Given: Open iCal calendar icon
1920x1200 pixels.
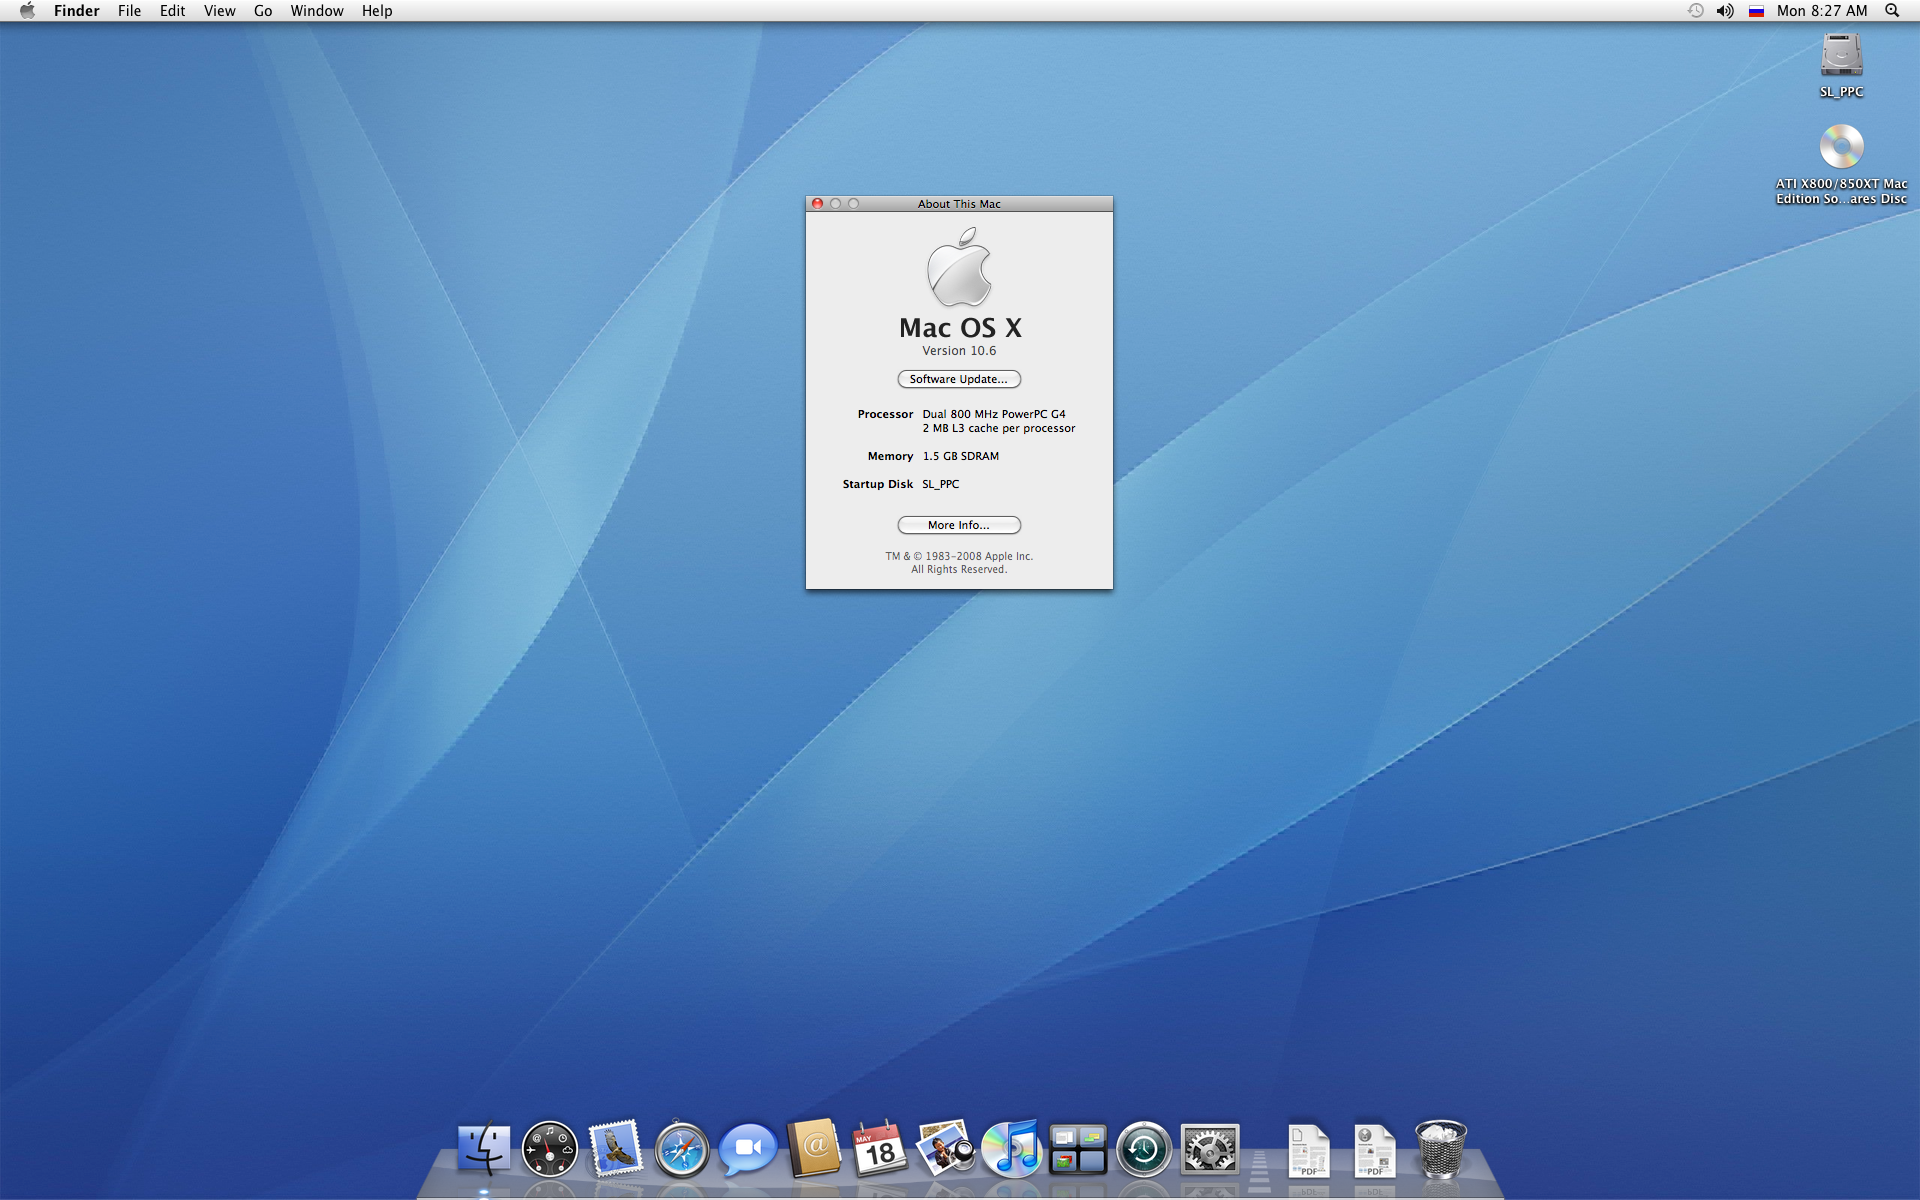Looking at the screenshot, I should [x=880, y=1148].
